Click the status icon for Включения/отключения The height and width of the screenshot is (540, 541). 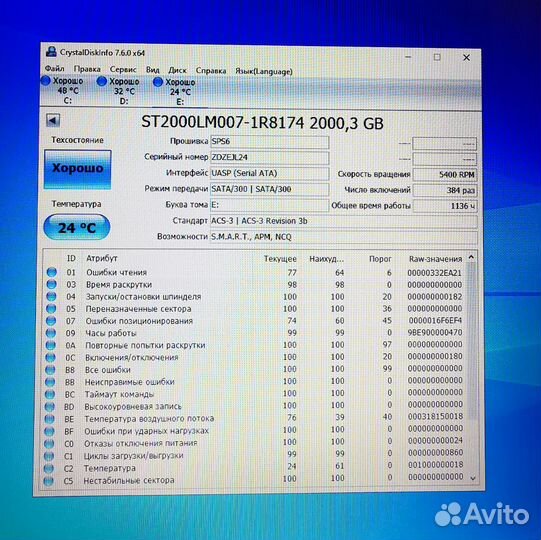50,357
